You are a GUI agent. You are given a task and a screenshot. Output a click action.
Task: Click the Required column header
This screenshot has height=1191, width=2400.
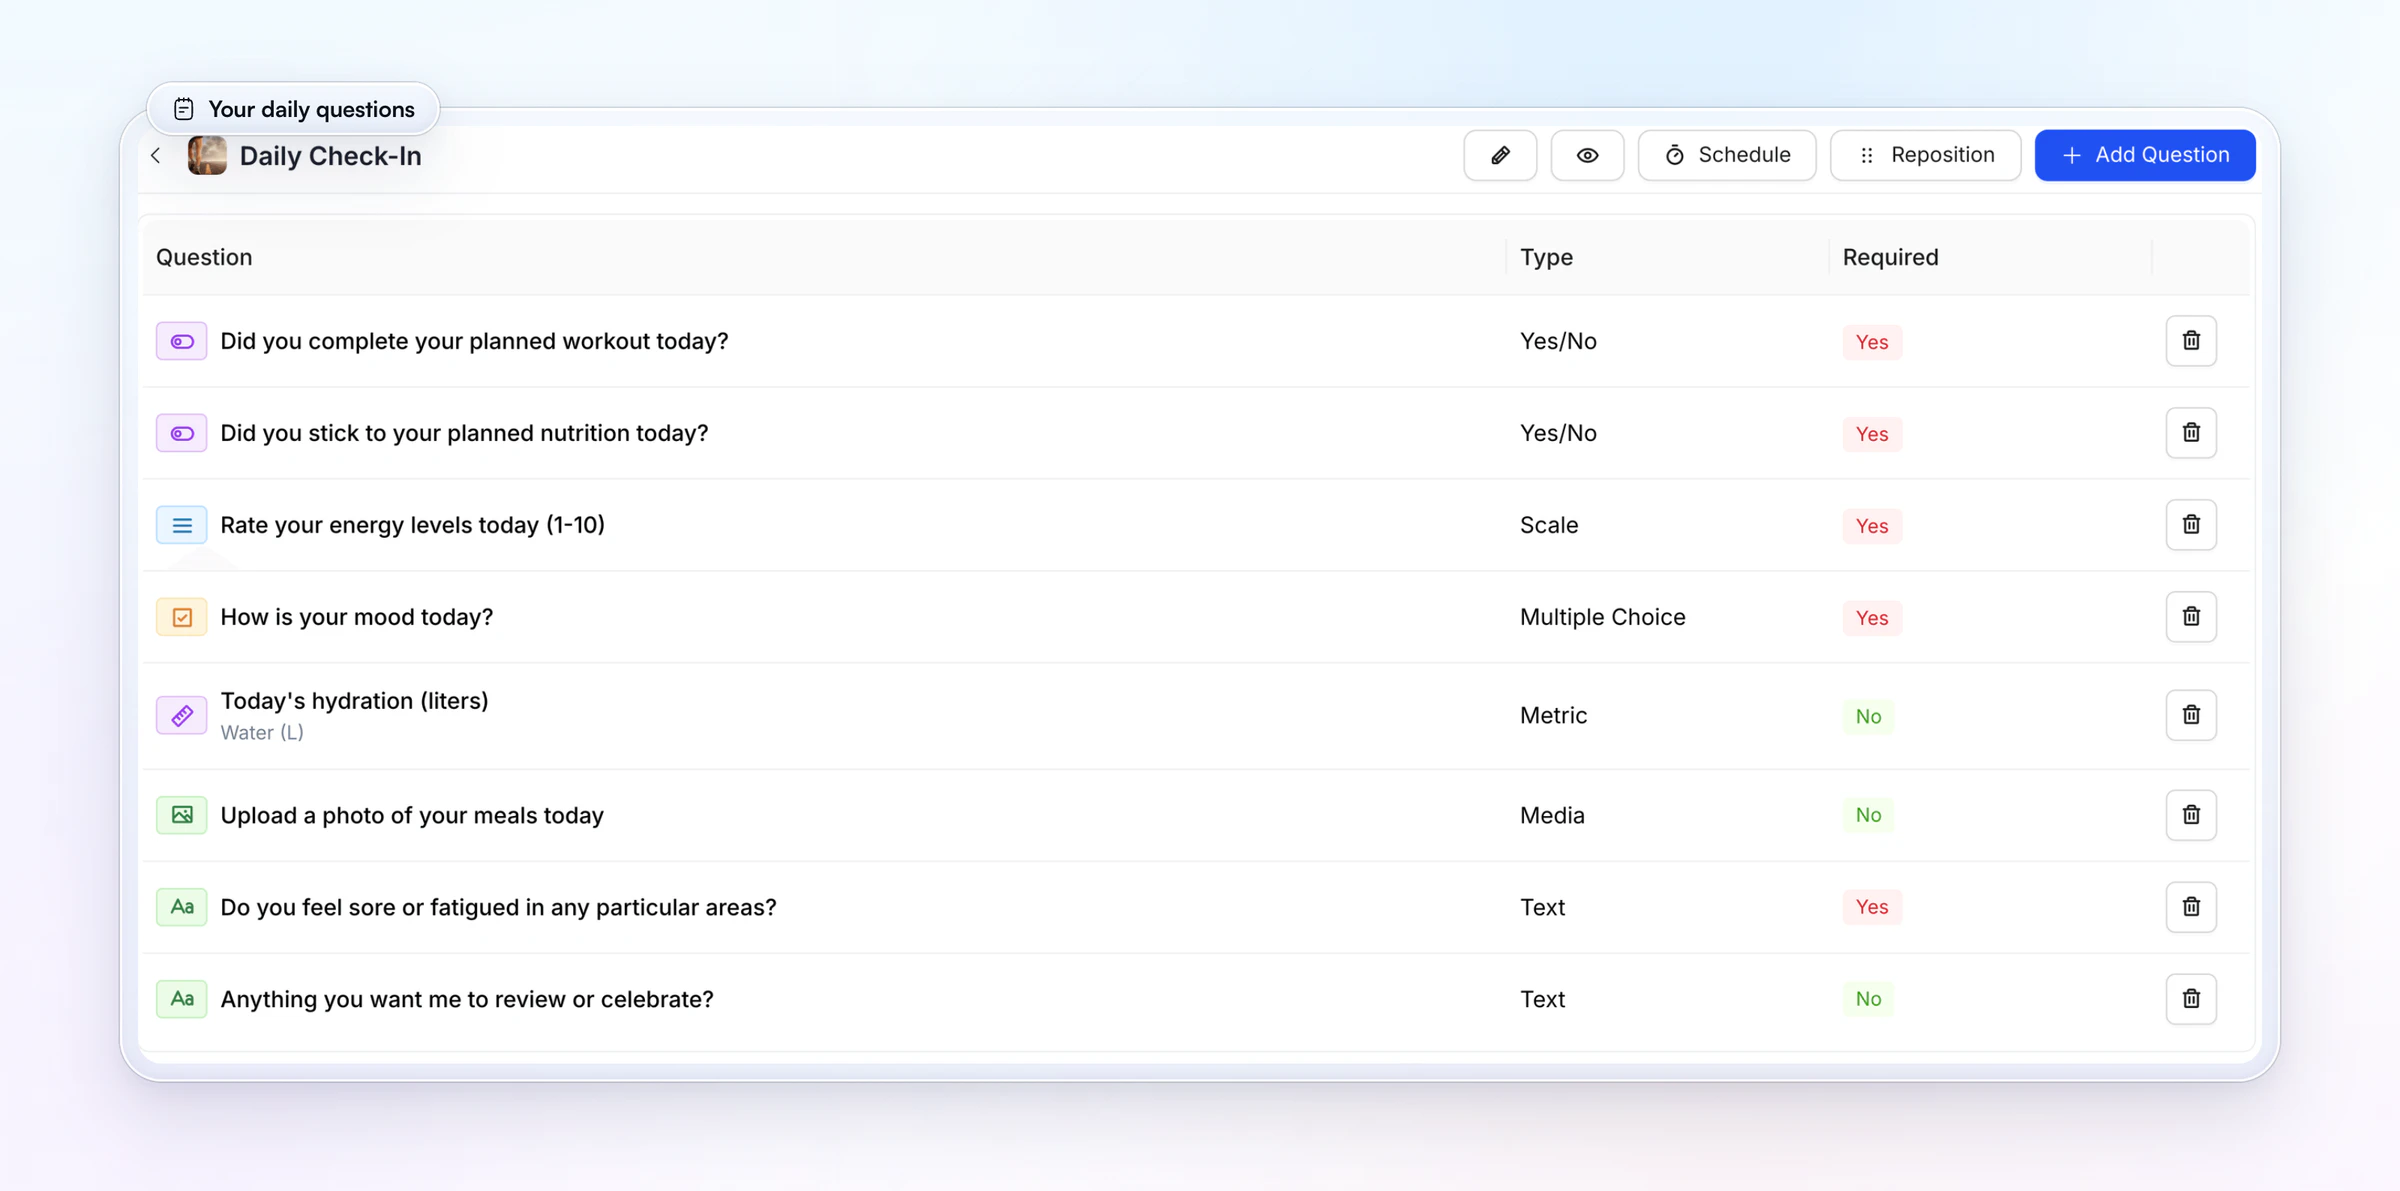point(1890,257)
